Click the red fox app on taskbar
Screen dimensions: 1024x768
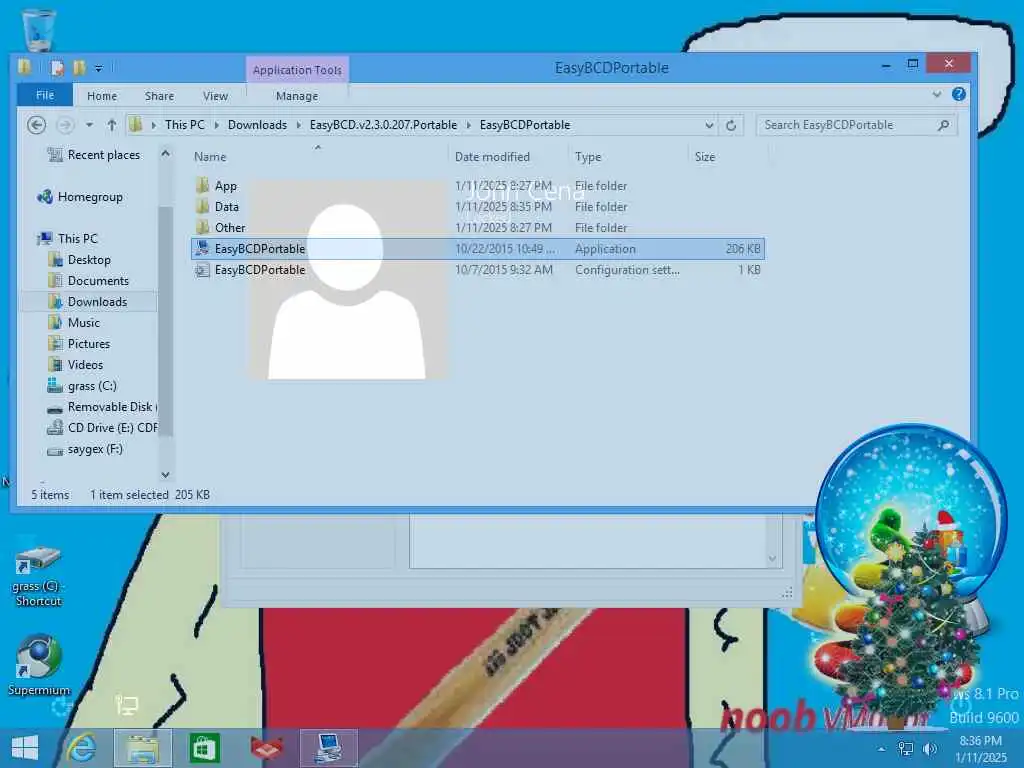266,748
